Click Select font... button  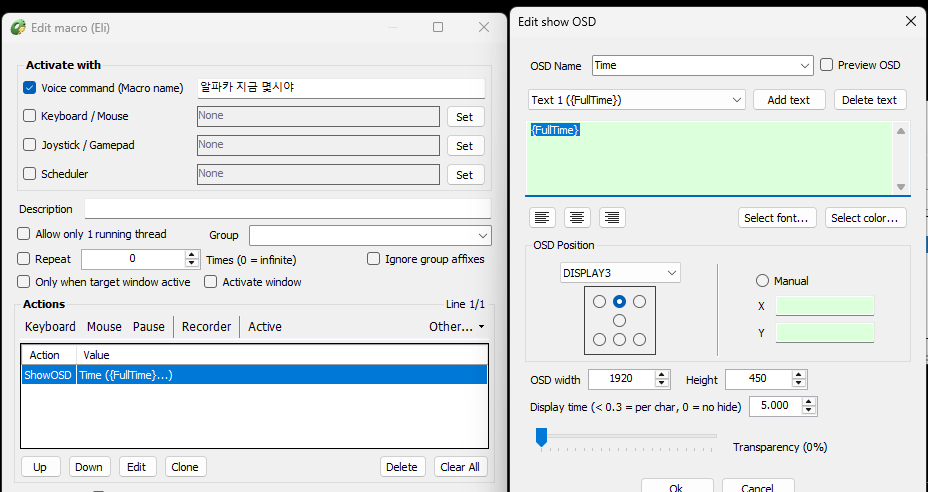click(x=777, y=218)
